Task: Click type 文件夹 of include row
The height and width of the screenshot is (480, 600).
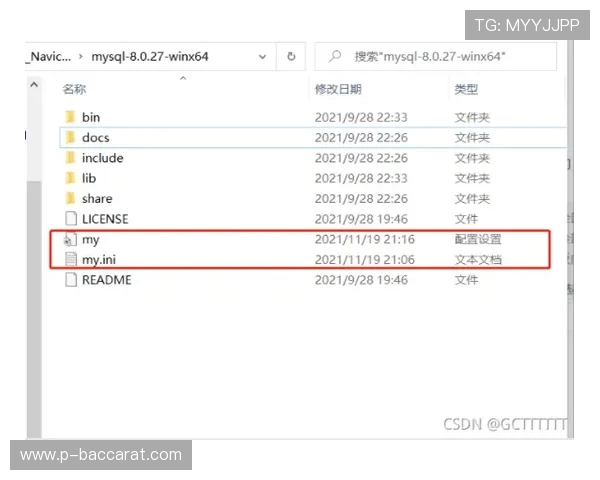Action: (x=472, y=158)
